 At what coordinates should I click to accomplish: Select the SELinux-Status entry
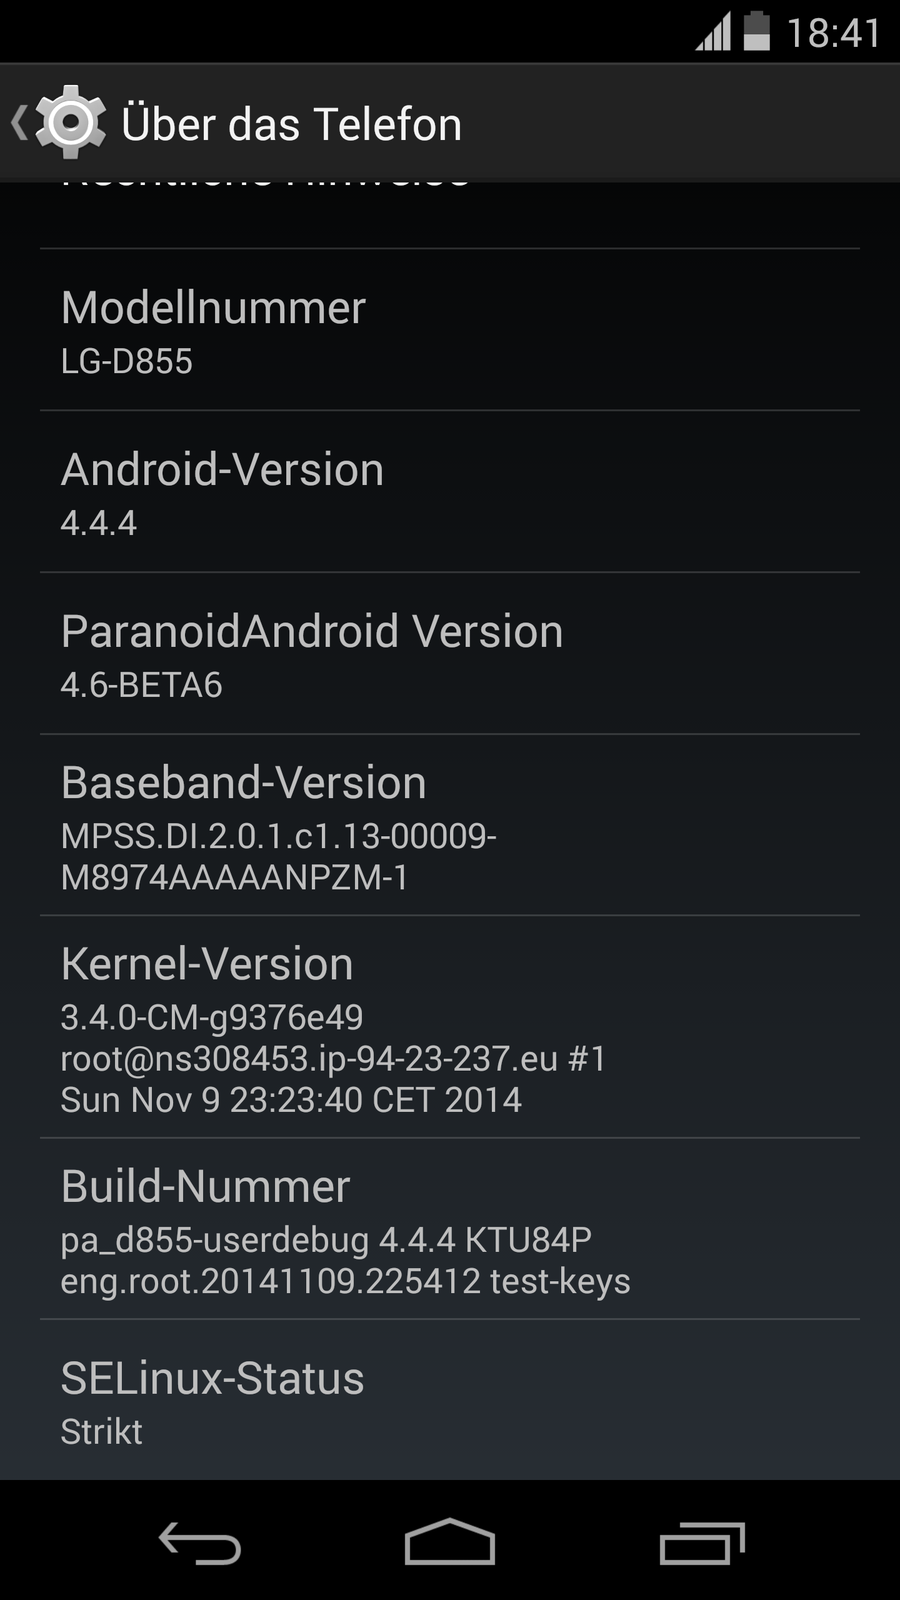[x=450, y=1400]
